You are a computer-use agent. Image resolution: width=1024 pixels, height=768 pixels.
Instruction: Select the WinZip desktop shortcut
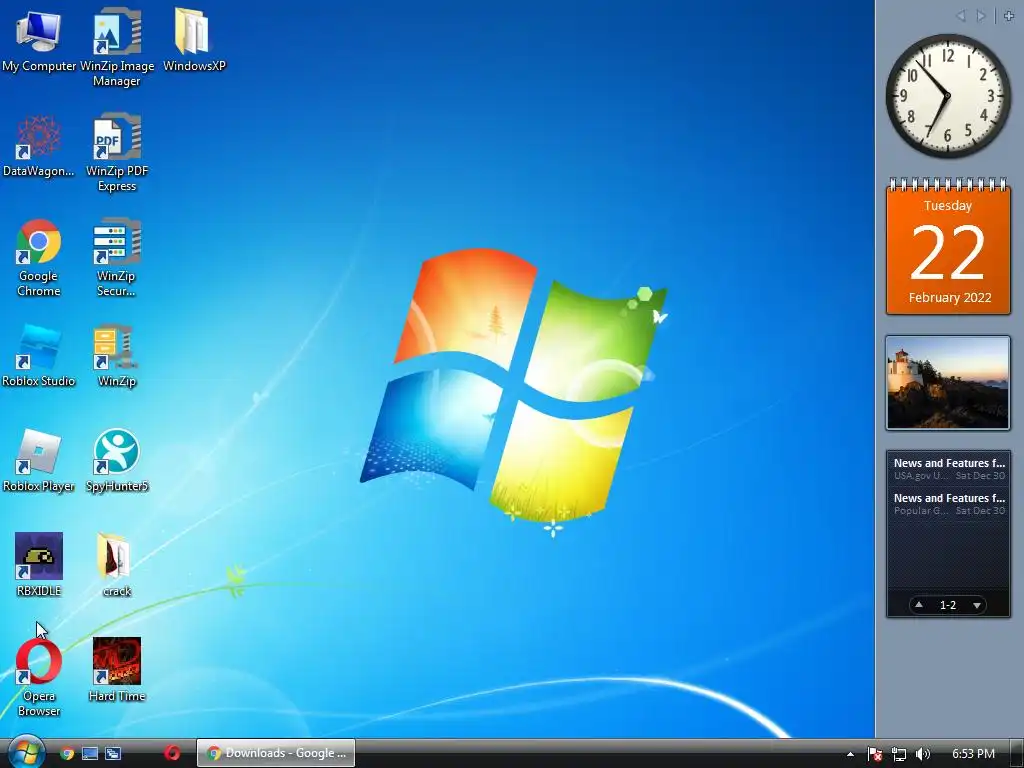point(116,356)
